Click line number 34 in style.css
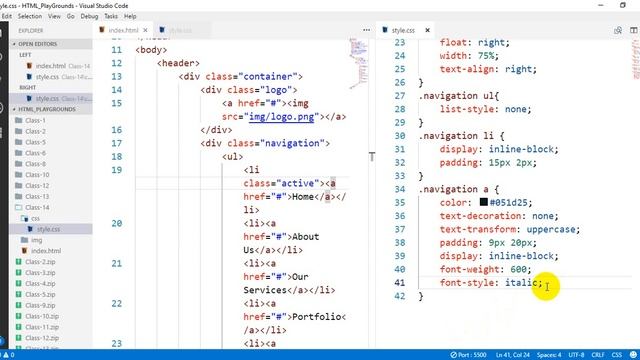Viewport: 640px width, 360px height. point(400,189)
